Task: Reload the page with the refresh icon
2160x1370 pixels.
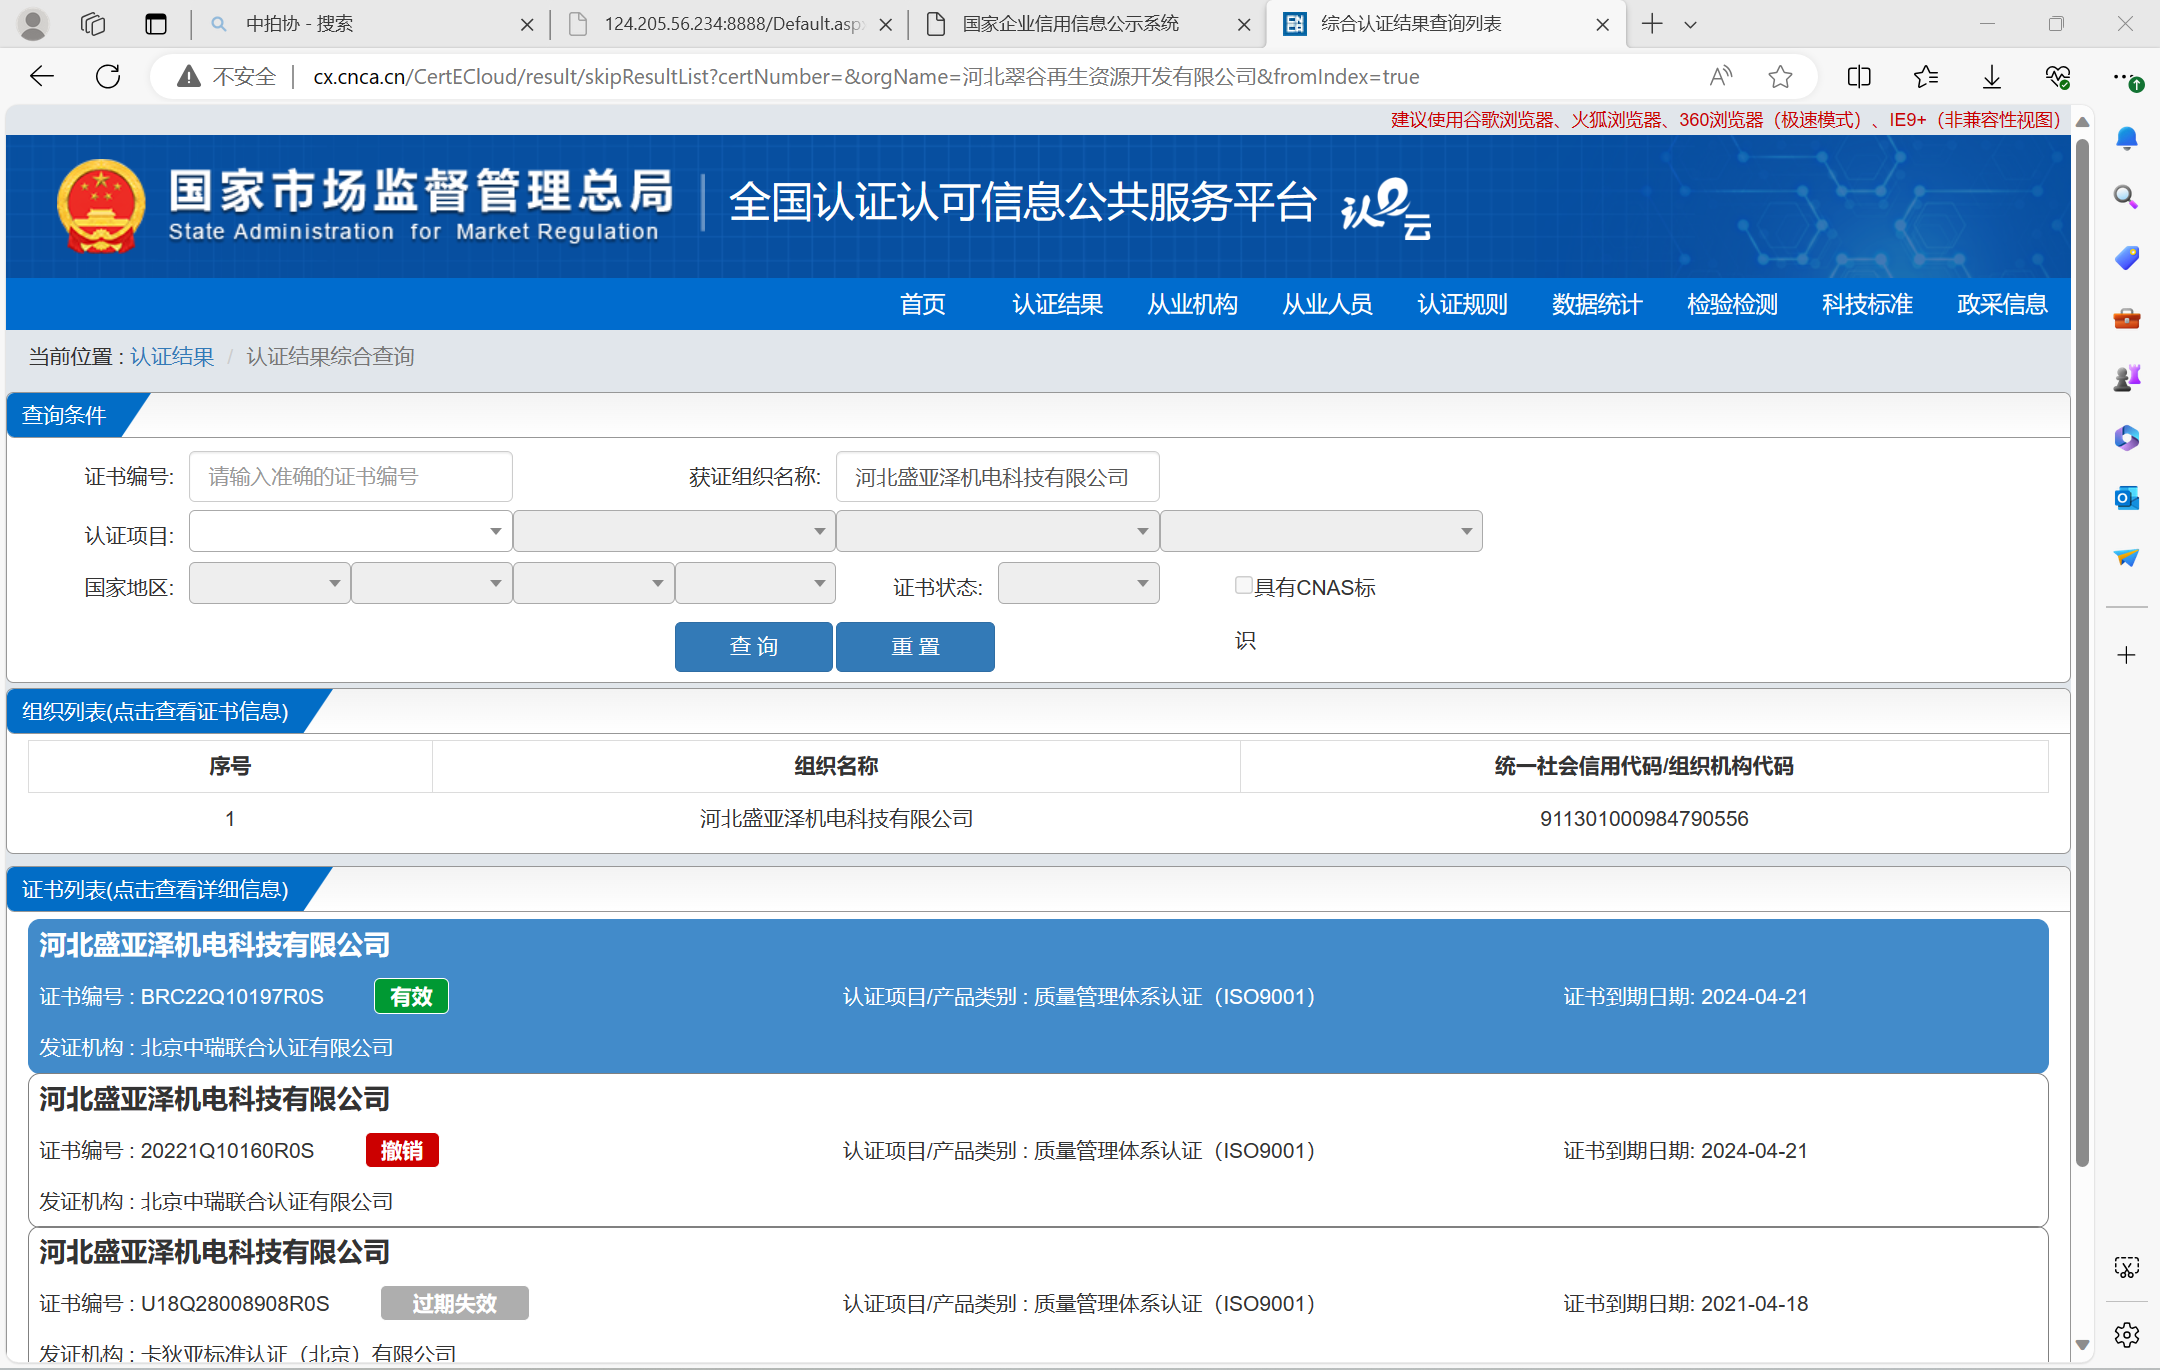Action: coord(108,76)
